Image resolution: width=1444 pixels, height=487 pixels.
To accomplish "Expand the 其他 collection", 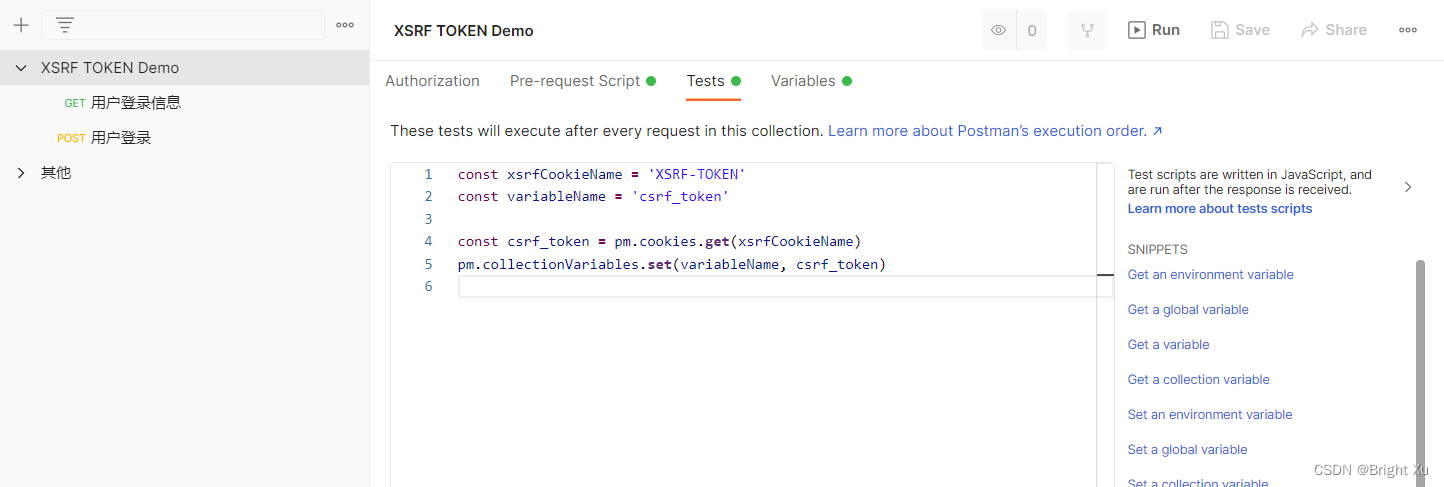I will click(x=21, y=173).
